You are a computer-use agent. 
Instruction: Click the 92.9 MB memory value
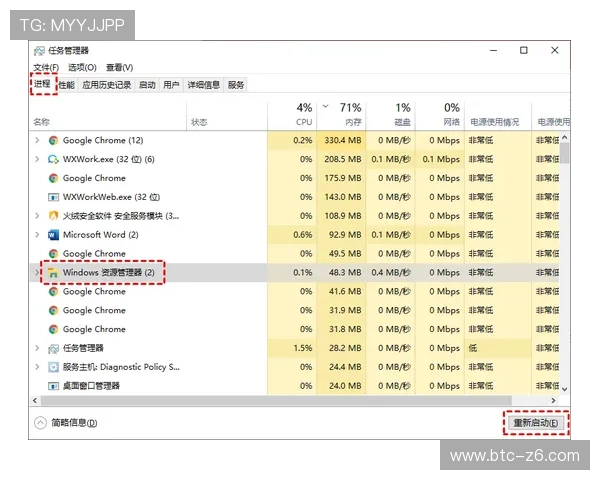[345, 235]
